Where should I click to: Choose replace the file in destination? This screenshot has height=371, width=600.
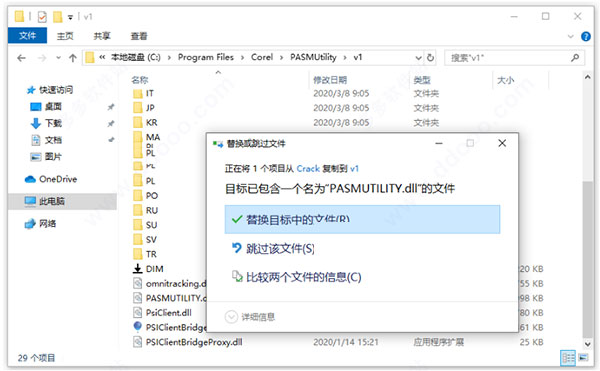click(x=362, y=219)
